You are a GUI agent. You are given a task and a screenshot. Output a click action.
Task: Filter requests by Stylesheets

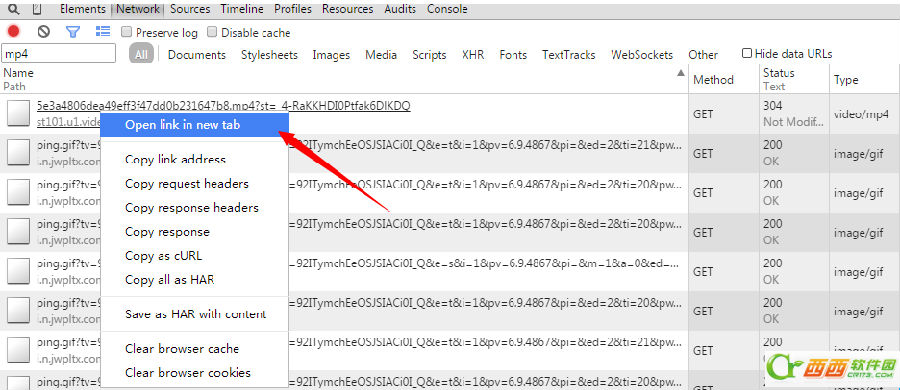click(x=269, y=55)
